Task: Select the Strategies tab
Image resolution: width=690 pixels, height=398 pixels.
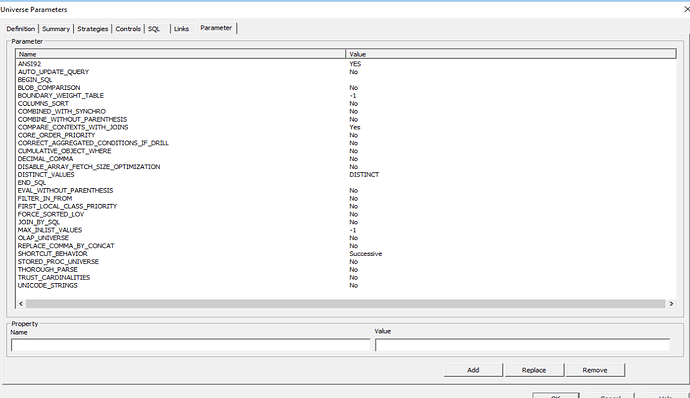Action: pos(92,29)
